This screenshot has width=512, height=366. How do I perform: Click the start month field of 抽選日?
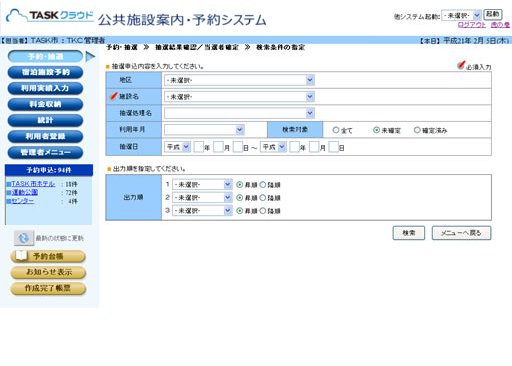[219, 147]
